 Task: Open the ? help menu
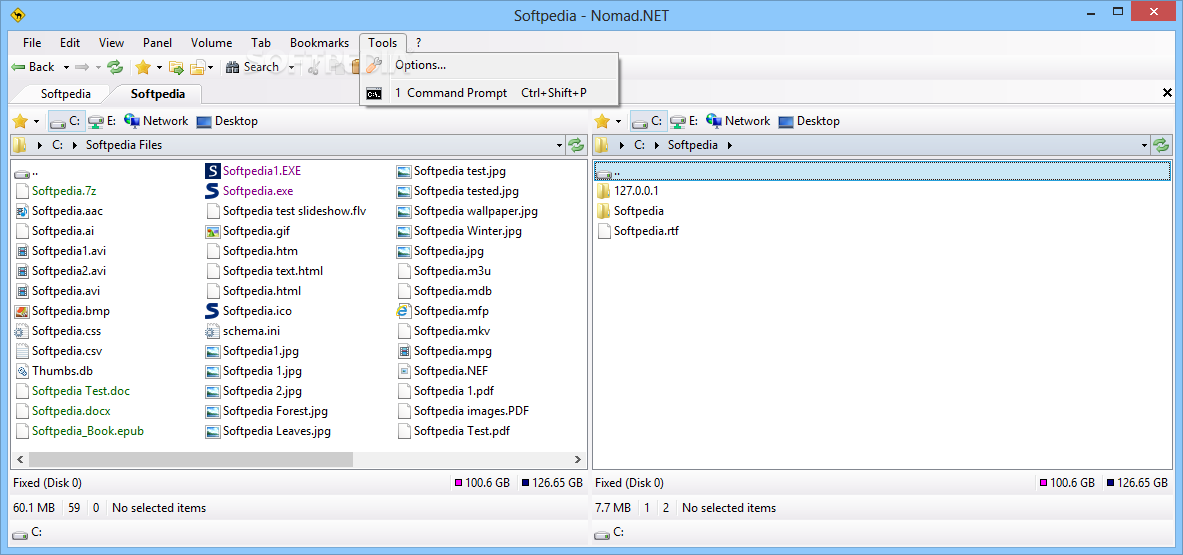click(419, 43)
